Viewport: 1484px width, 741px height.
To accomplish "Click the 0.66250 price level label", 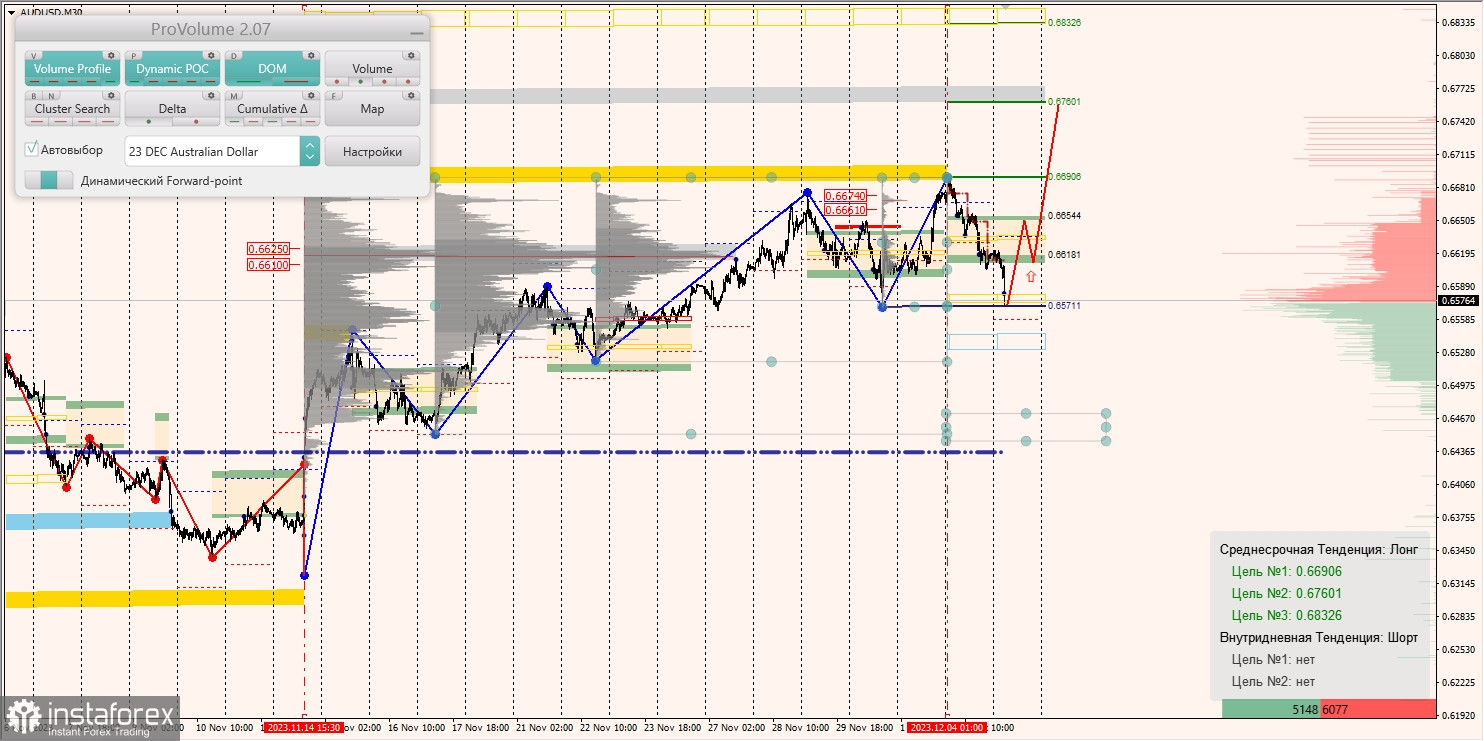I will (270, 248).
